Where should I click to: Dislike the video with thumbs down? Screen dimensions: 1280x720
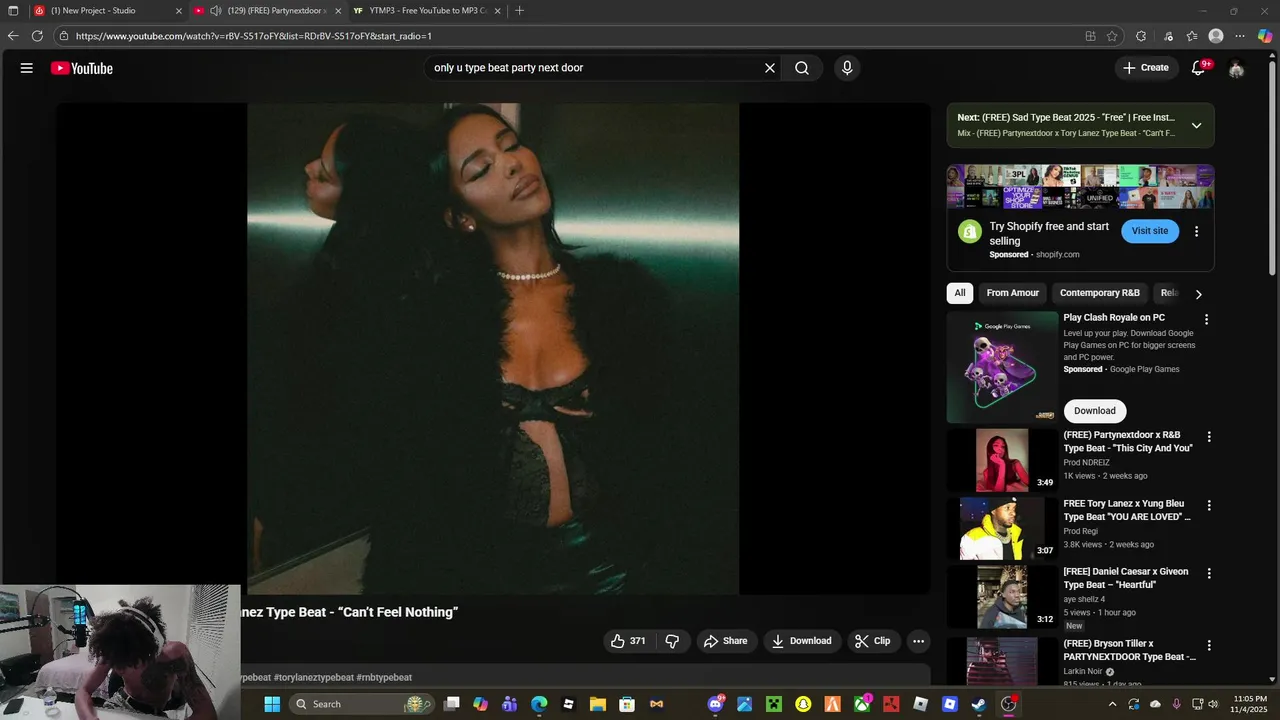point(672,641)
